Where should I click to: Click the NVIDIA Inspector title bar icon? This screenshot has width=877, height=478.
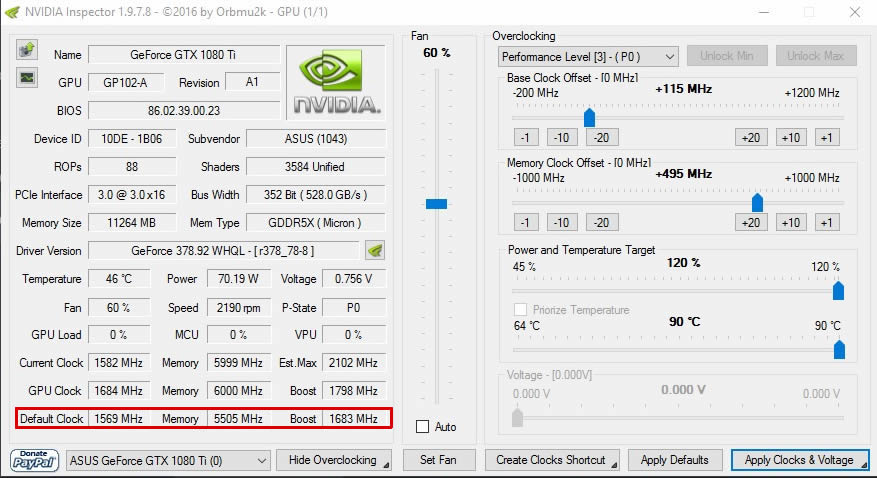pyautogui.click(x=12, y=12)
